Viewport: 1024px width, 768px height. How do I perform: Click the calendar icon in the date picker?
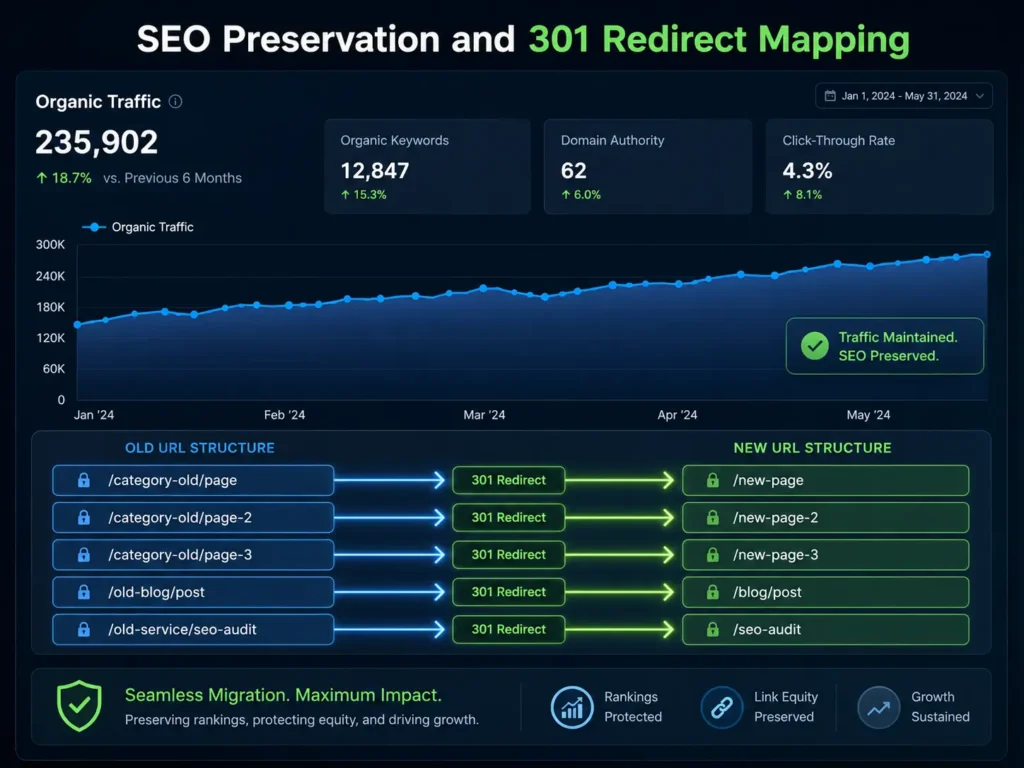[830, 96]
